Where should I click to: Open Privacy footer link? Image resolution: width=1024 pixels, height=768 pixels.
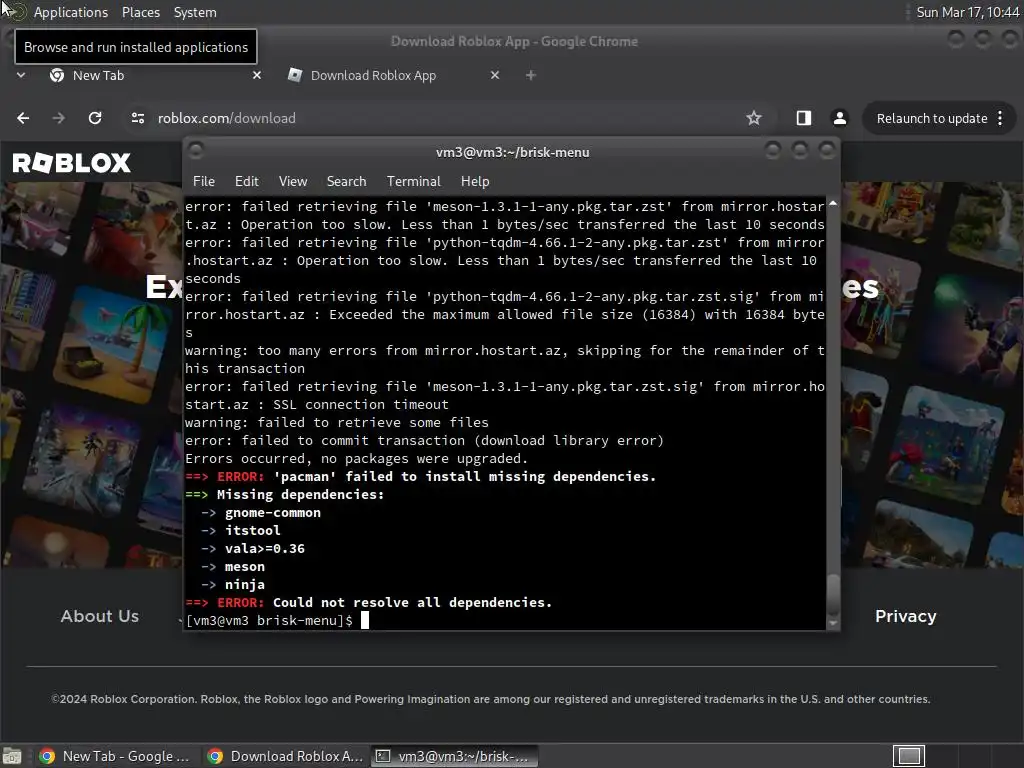(x=905, y=616)
